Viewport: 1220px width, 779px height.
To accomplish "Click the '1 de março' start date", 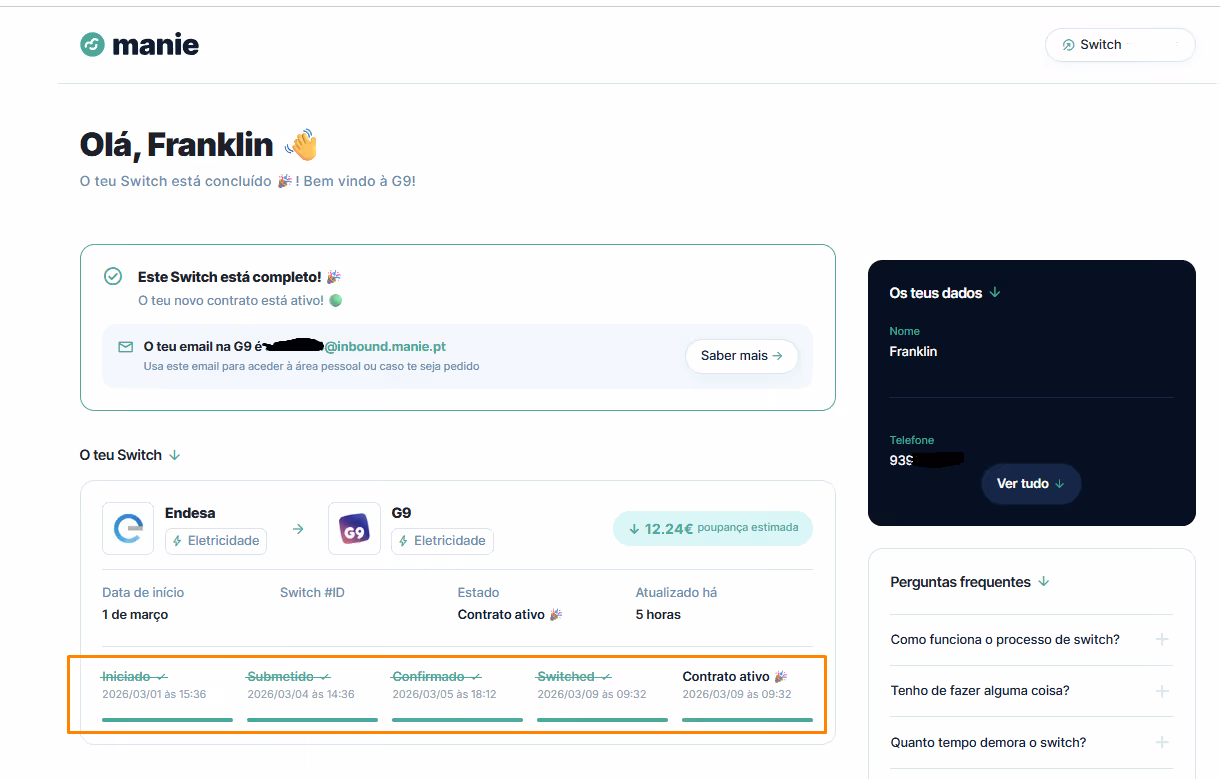I will (x=135, y=615).
